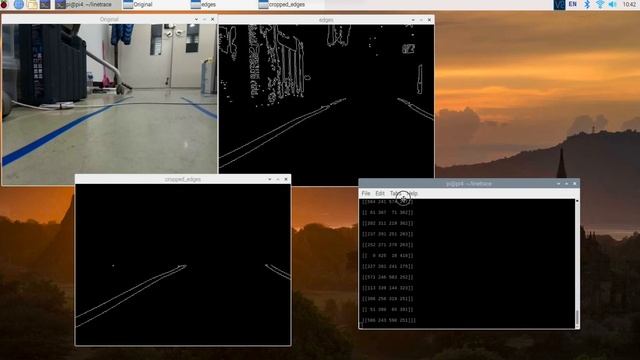Viewport: 640px width, 360px height.
Task: Maximize the terminal window
Action: [x=567, y=184]
